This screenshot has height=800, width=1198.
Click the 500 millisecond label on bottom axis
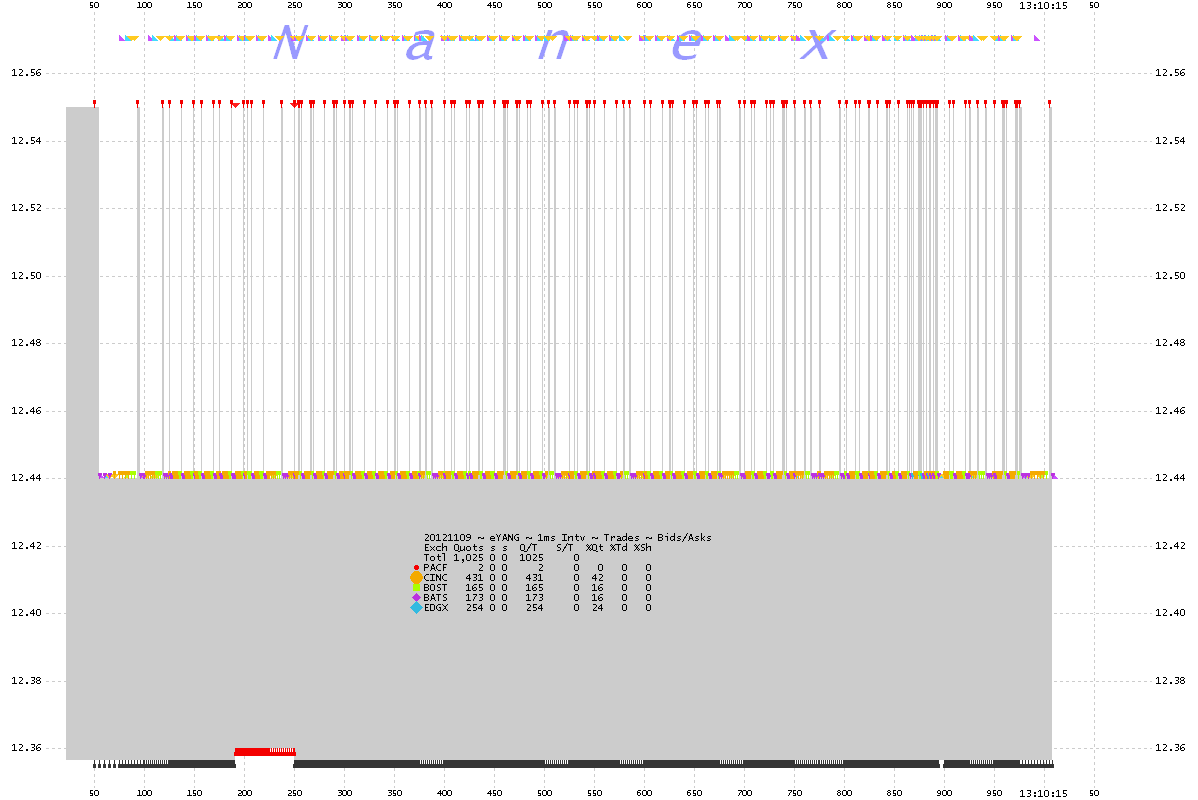[x=544, y=793]
